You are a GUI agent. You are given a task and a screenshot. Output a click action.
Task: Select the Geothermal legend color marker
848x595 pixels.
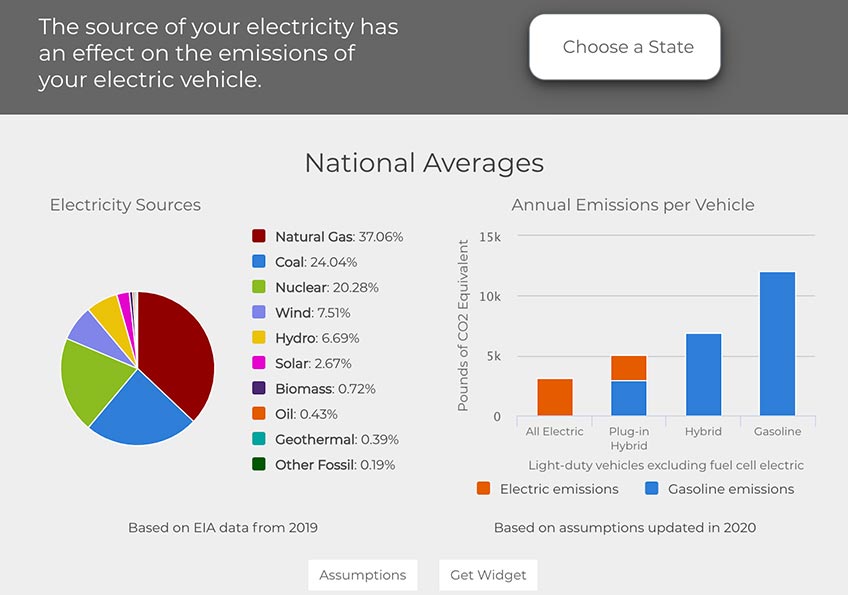(261, 439)
